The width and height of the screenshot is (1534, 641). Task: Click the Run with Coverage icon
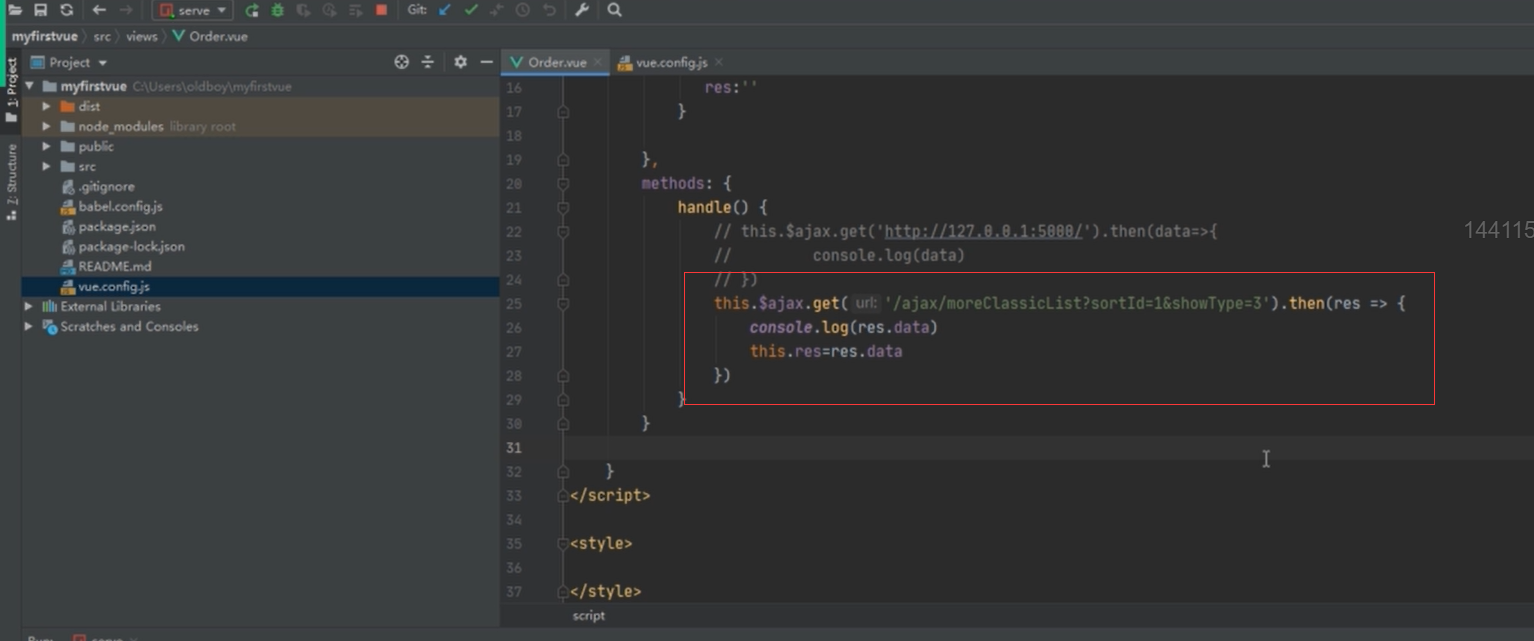(x=303, y=10)
